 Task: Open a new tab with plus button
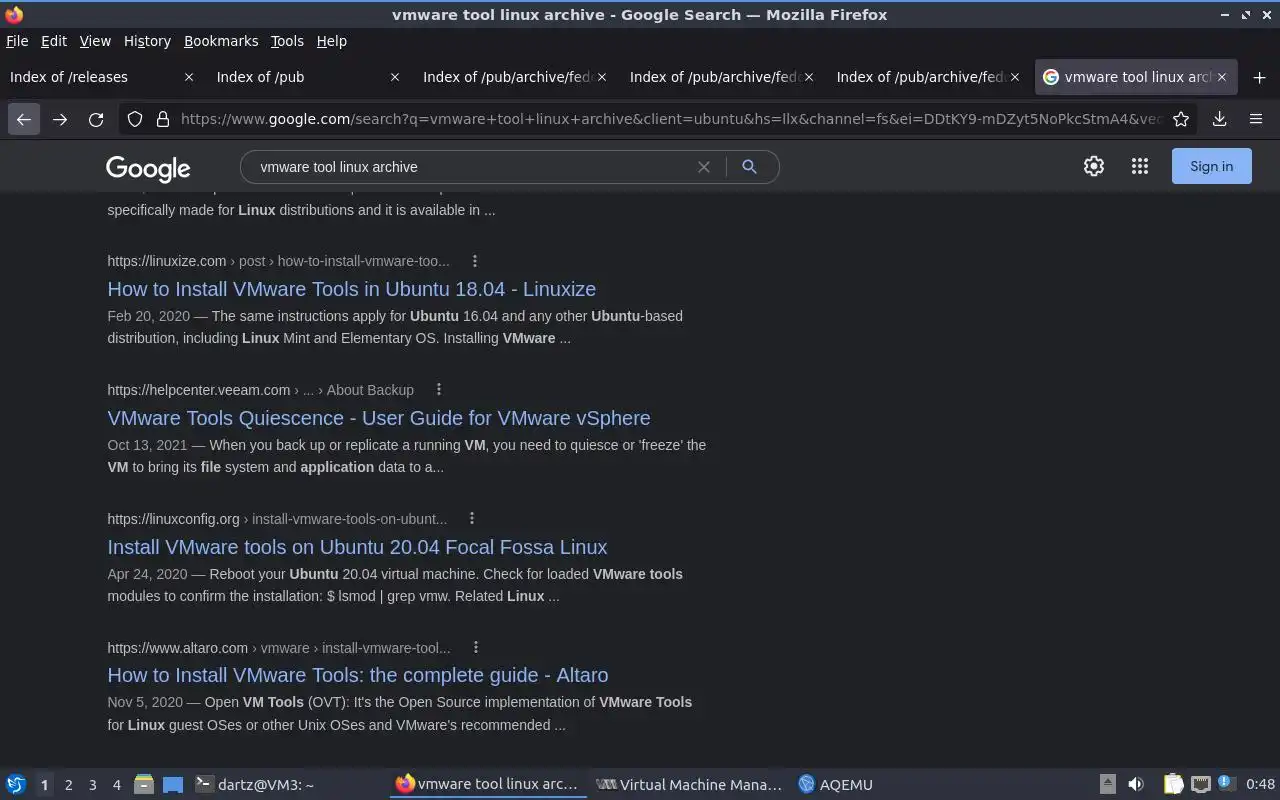[x=1259, y=77]
